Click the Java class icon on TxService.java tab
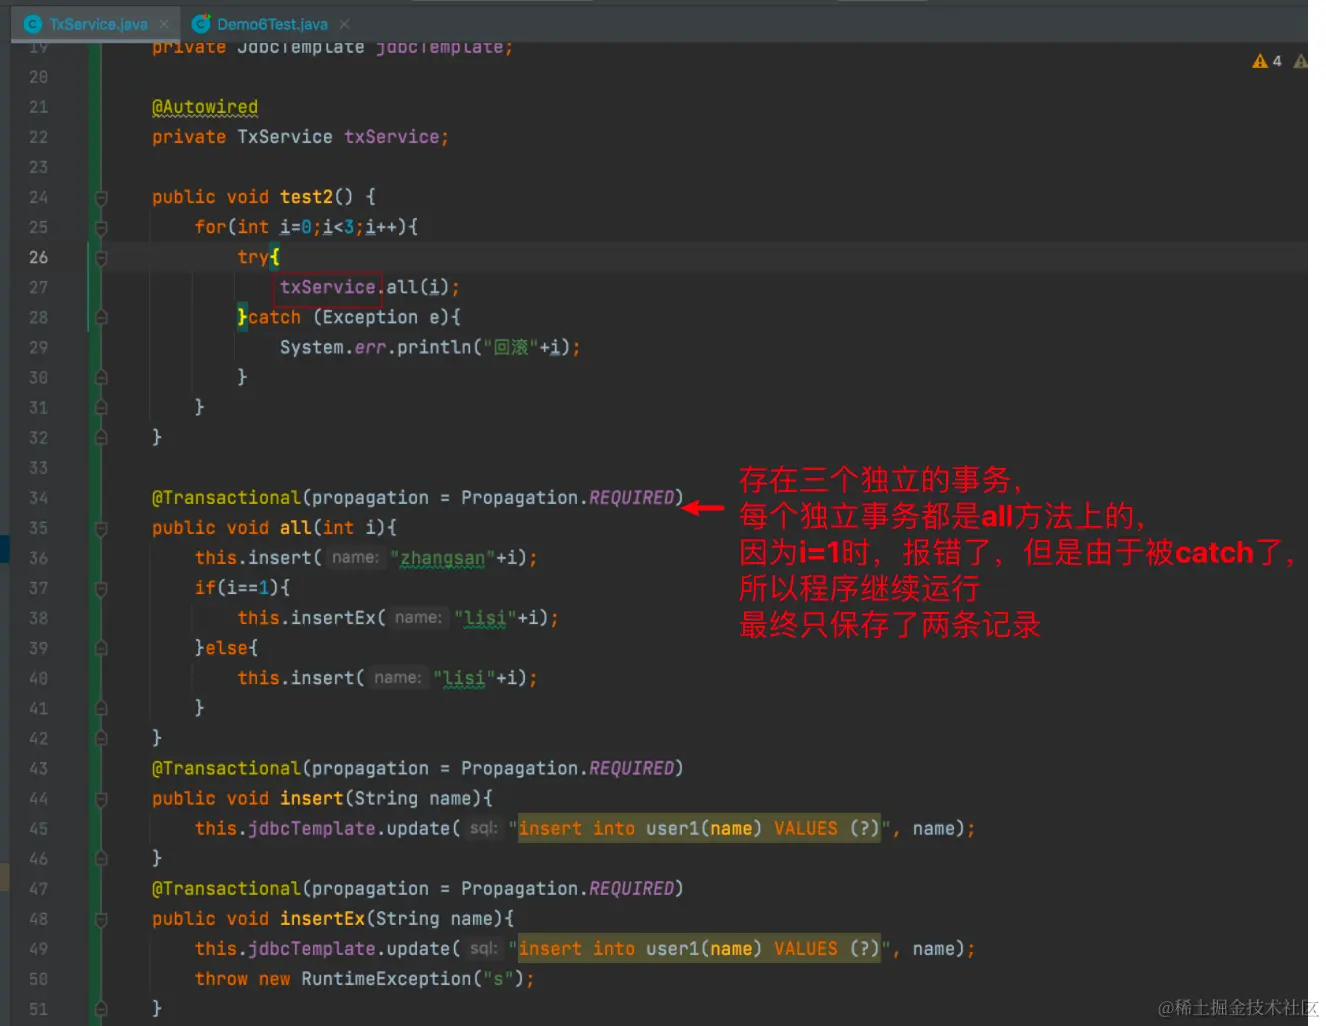The image size is (1326, 1026). click(x=33, y=24)
